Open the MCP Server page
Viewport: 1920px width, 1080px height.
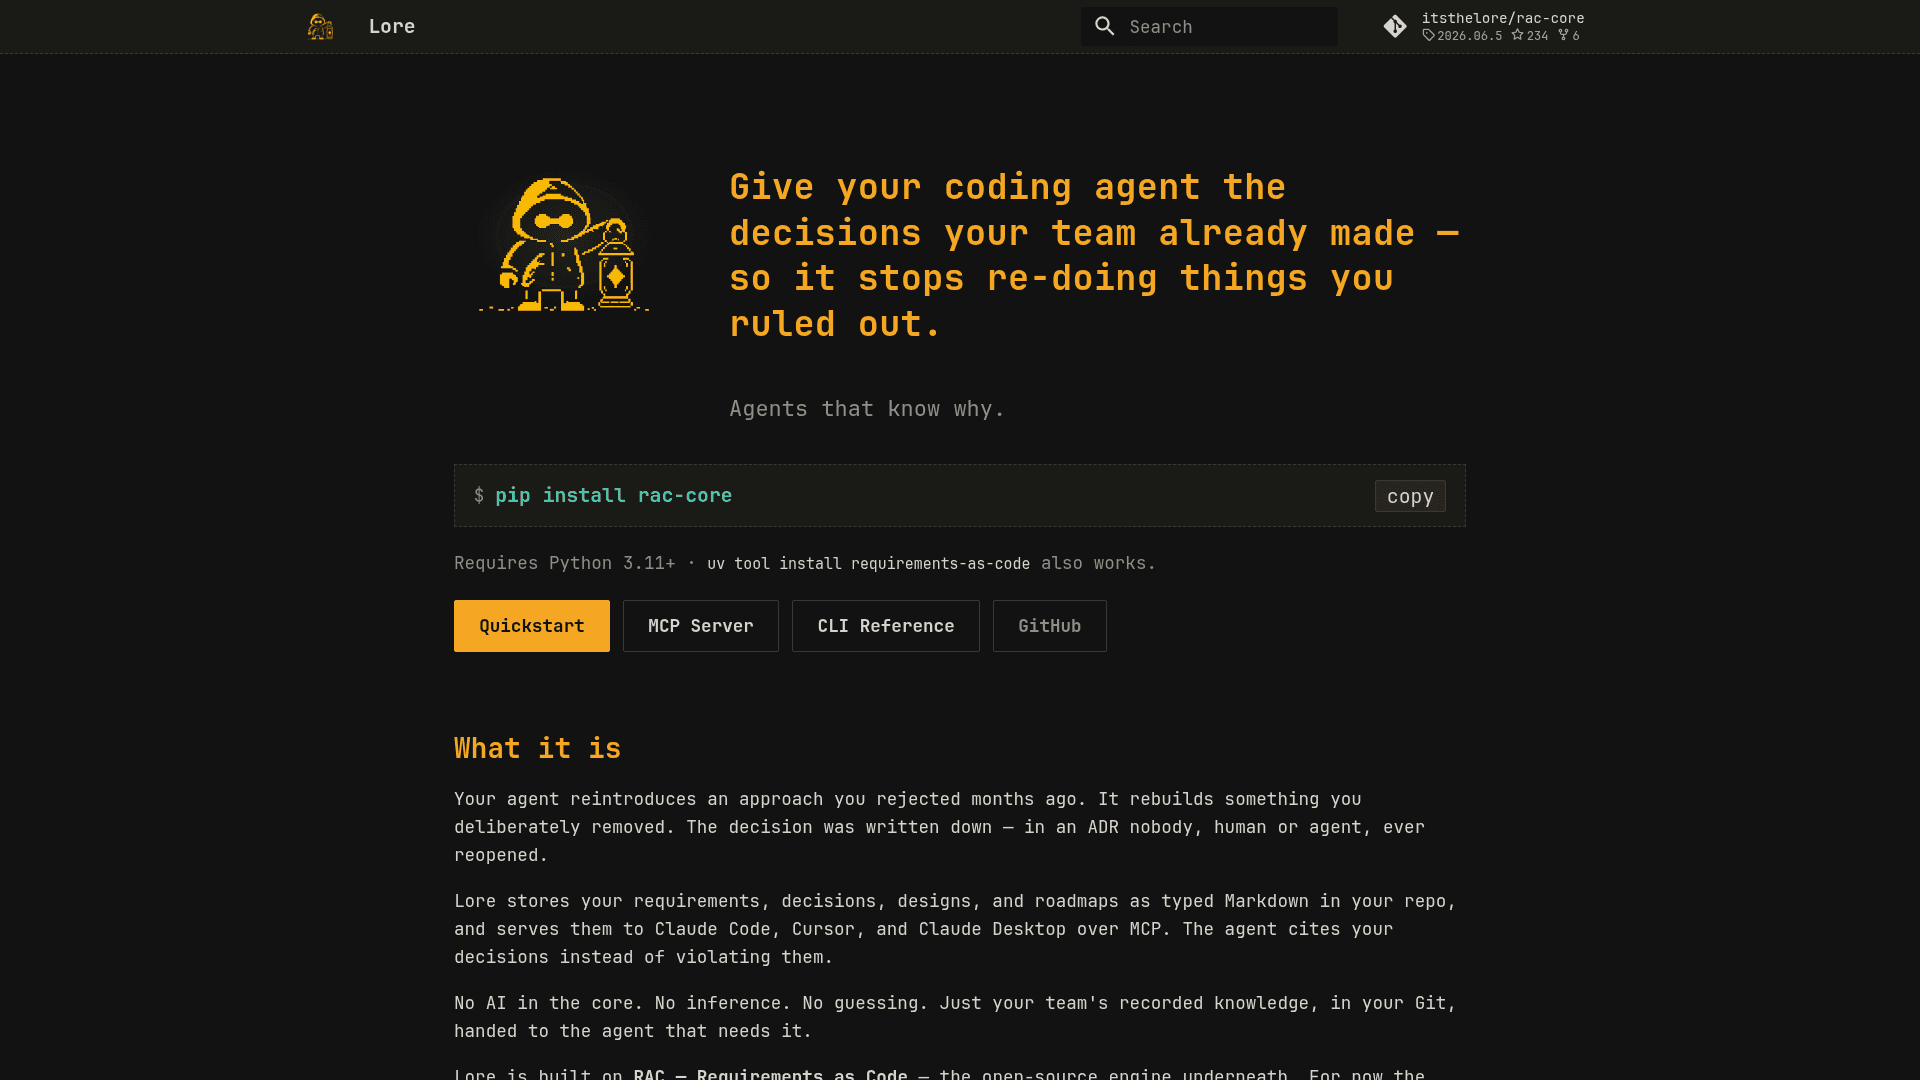701,626
